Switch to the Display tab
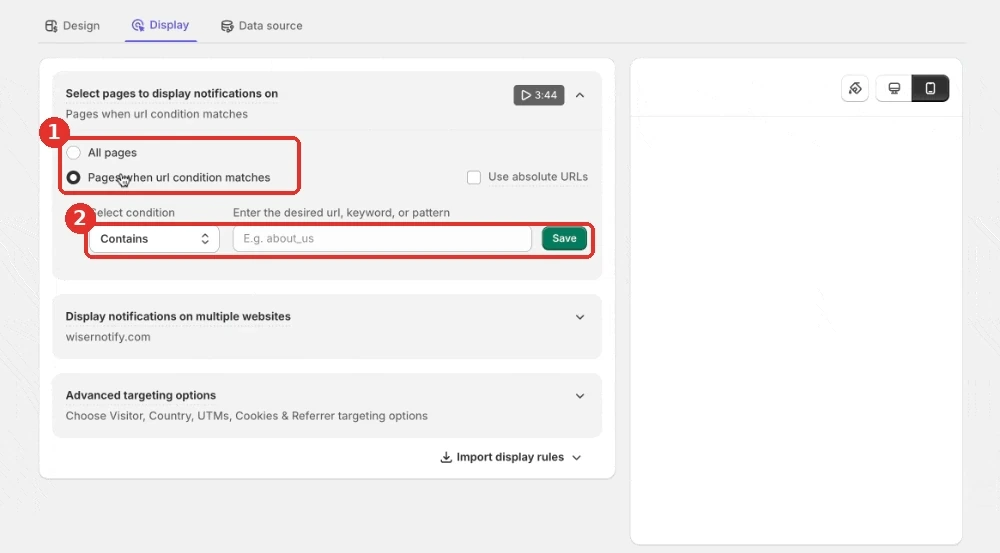 point(160,26)
